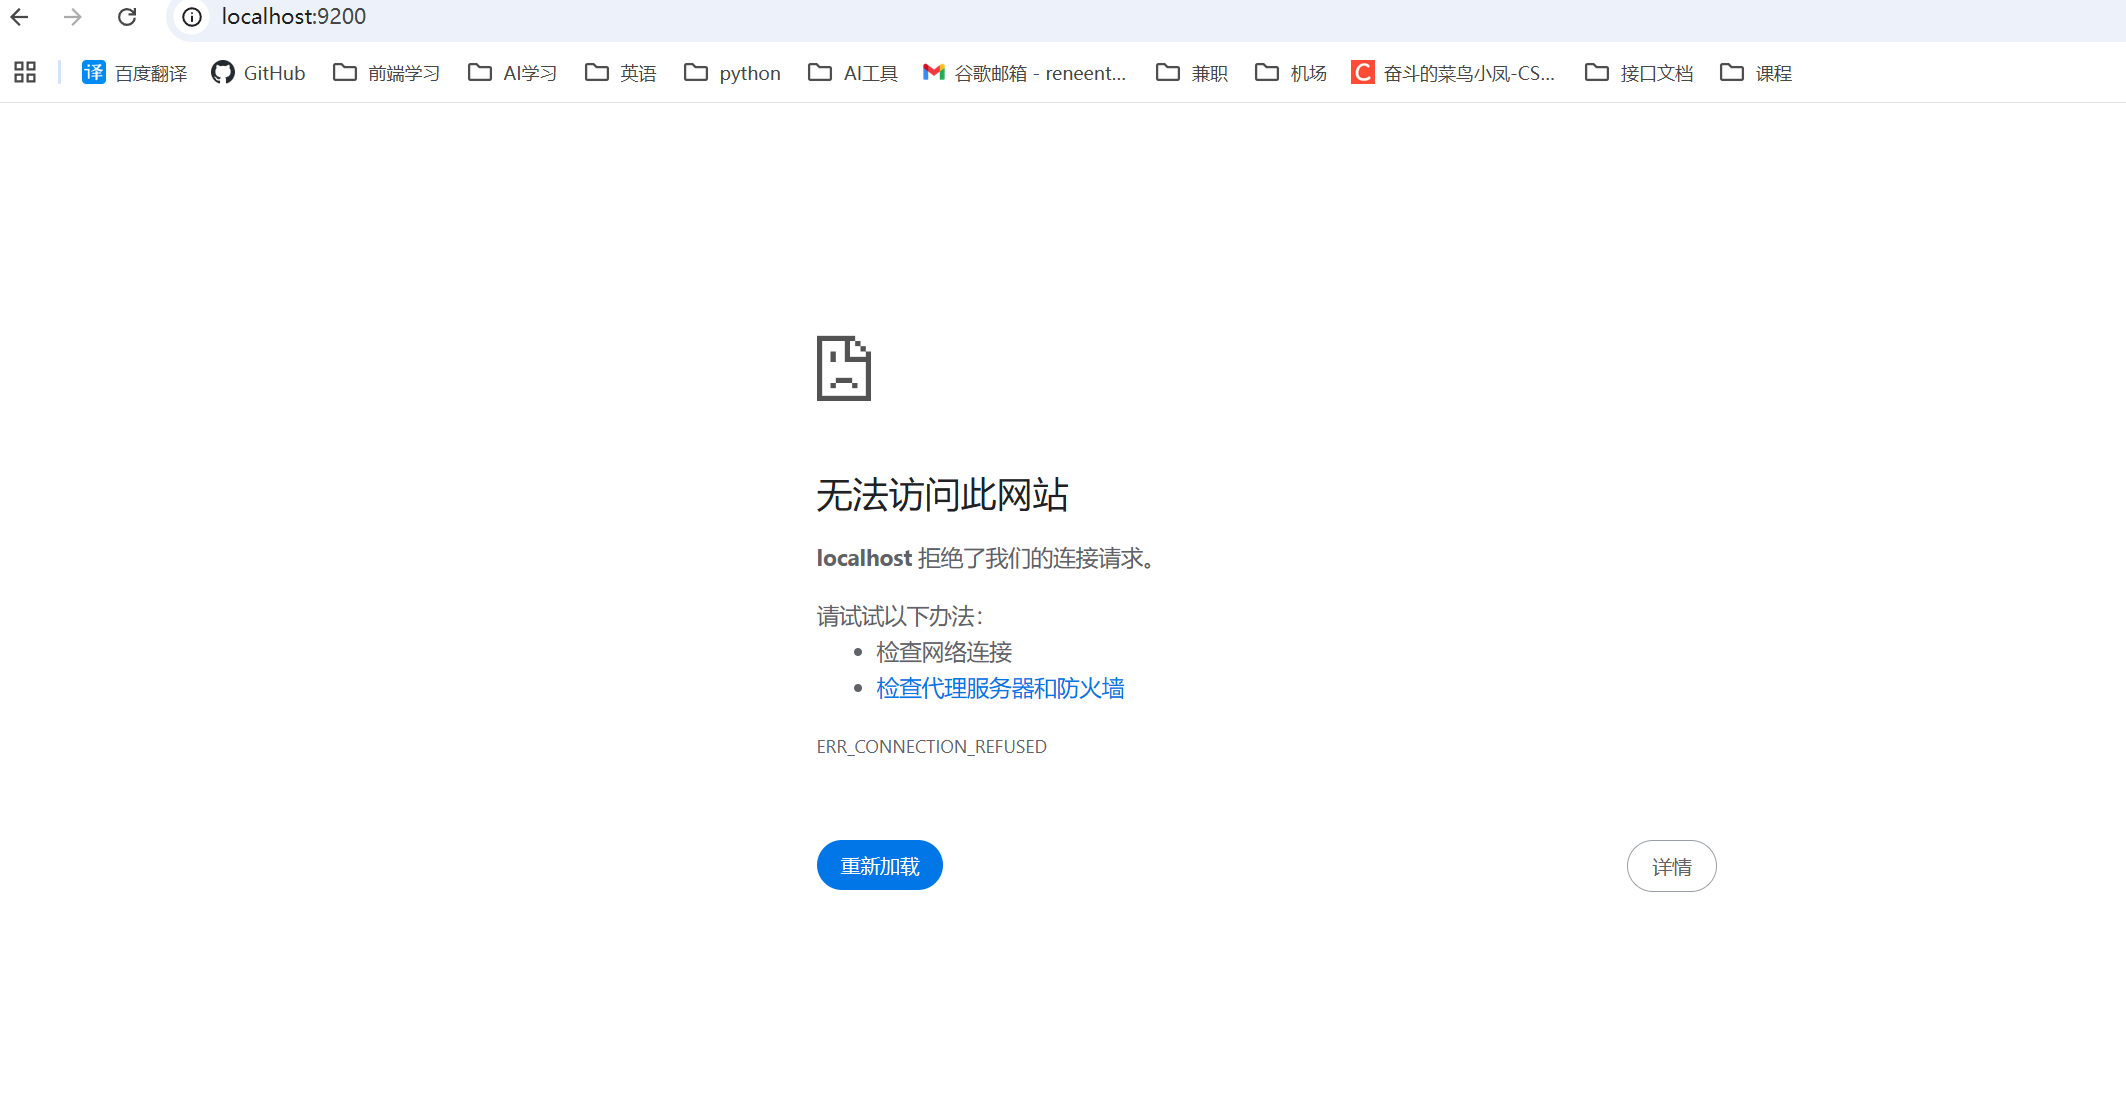Follow the 检查代理服务器和防火墙 link

1000,689
